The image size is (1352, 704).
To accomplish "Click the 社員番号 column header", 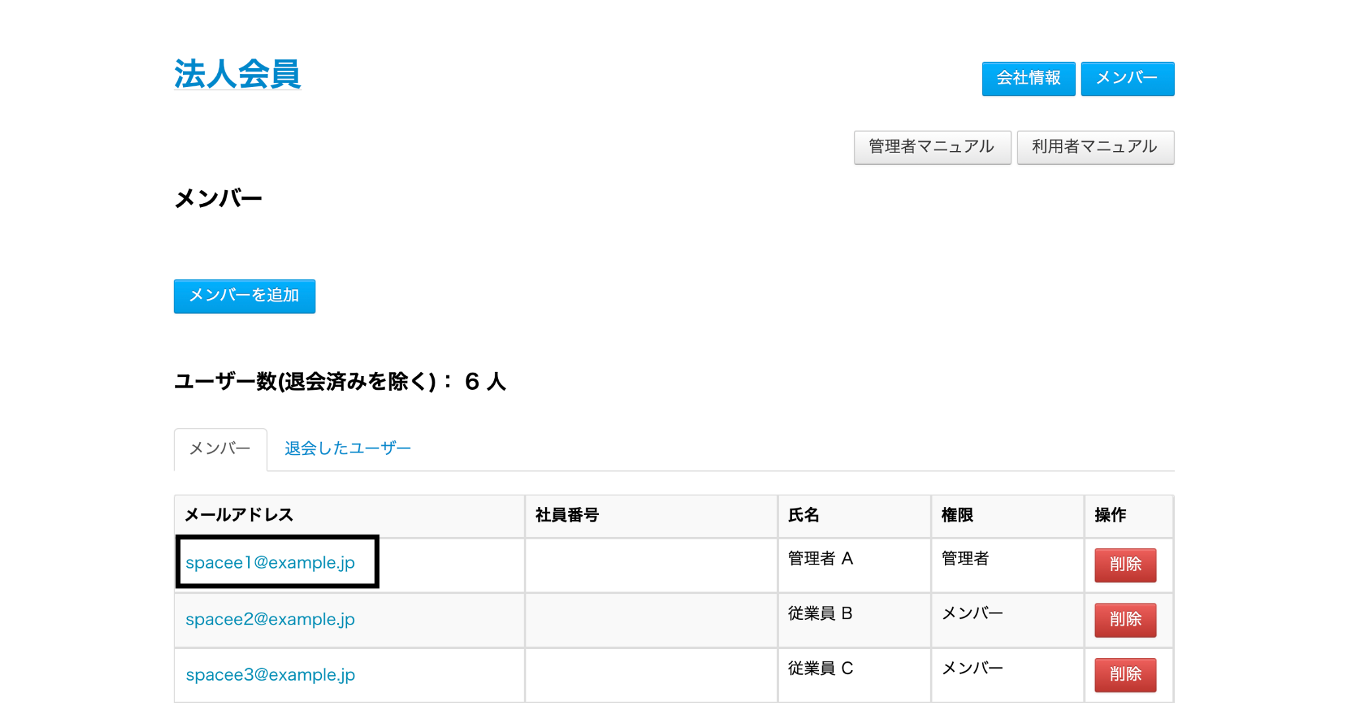I will pos(567,516).
